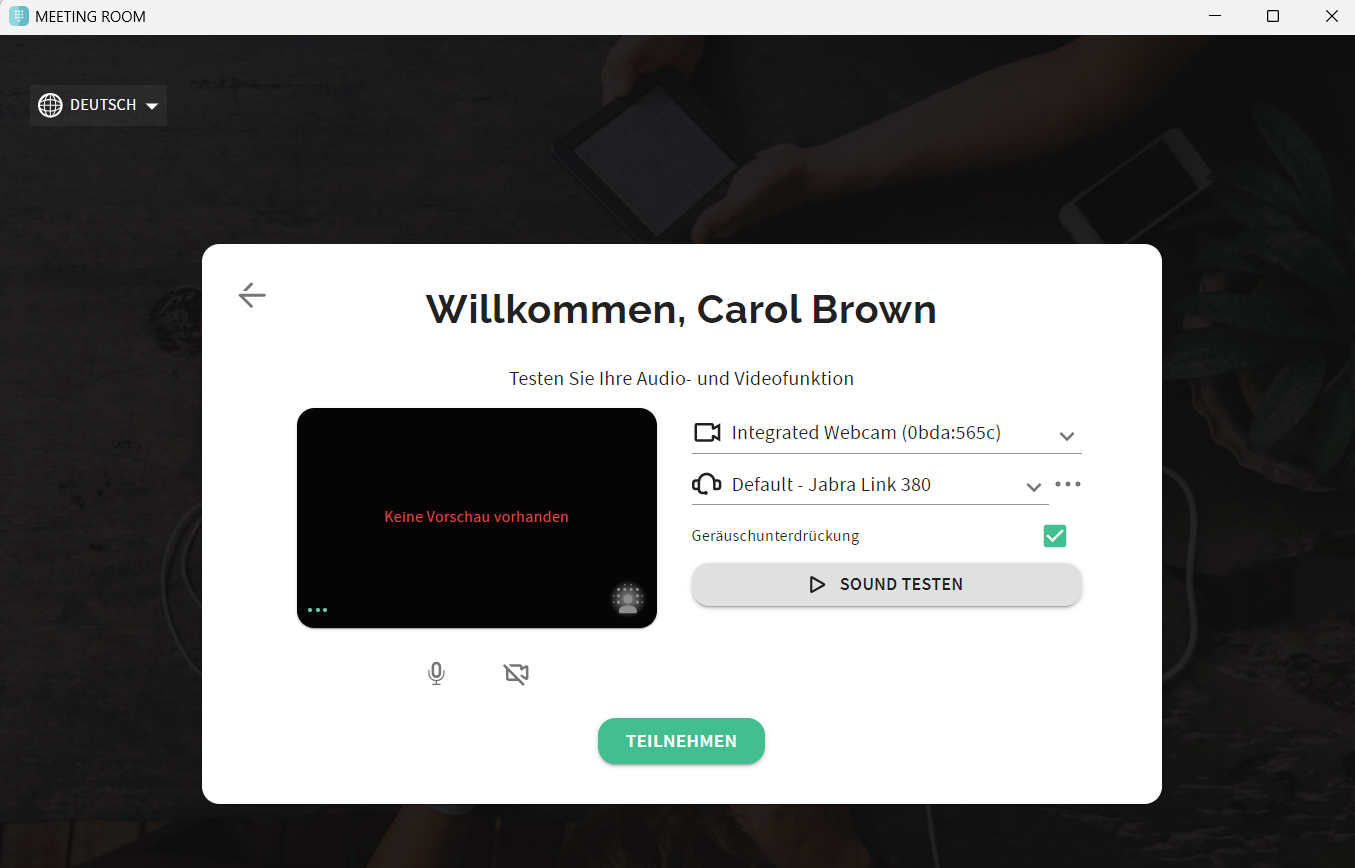Click the TEILNEHMEN button to join

click(681, 741)
